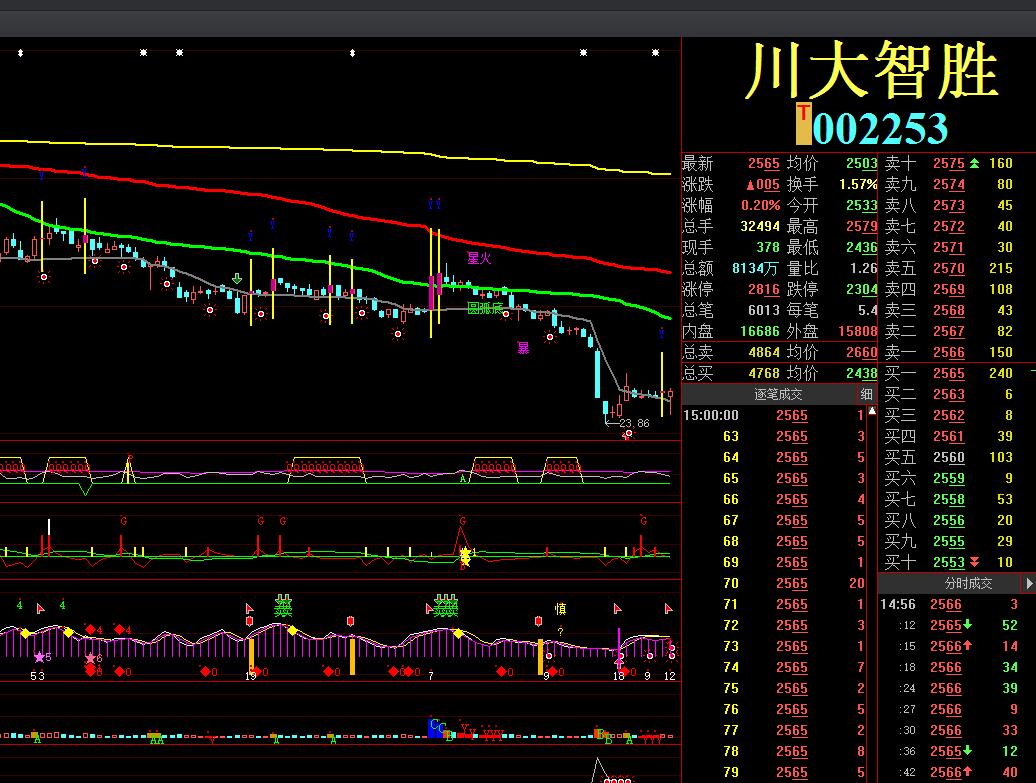Viewport: 1036px width, 783px height.
Task: Select the 买五 bid price 2560
Action: (949, 457)
